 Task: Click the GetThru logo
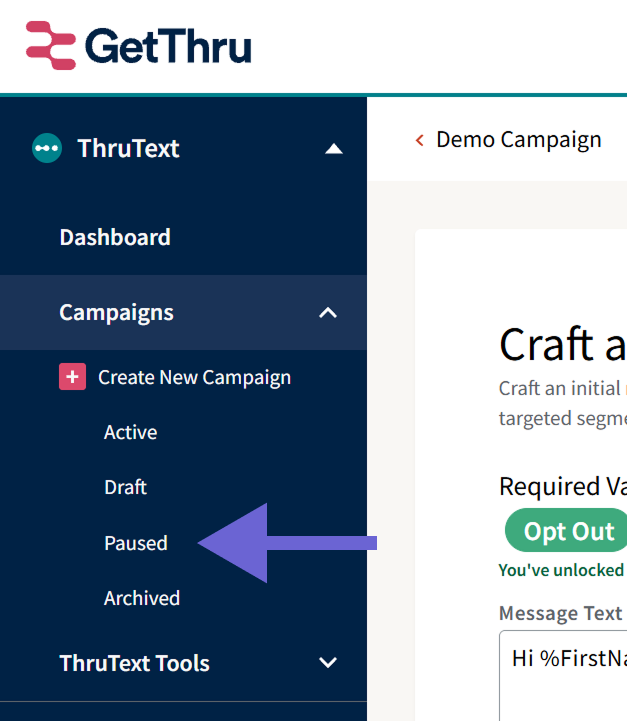(138, 46)
